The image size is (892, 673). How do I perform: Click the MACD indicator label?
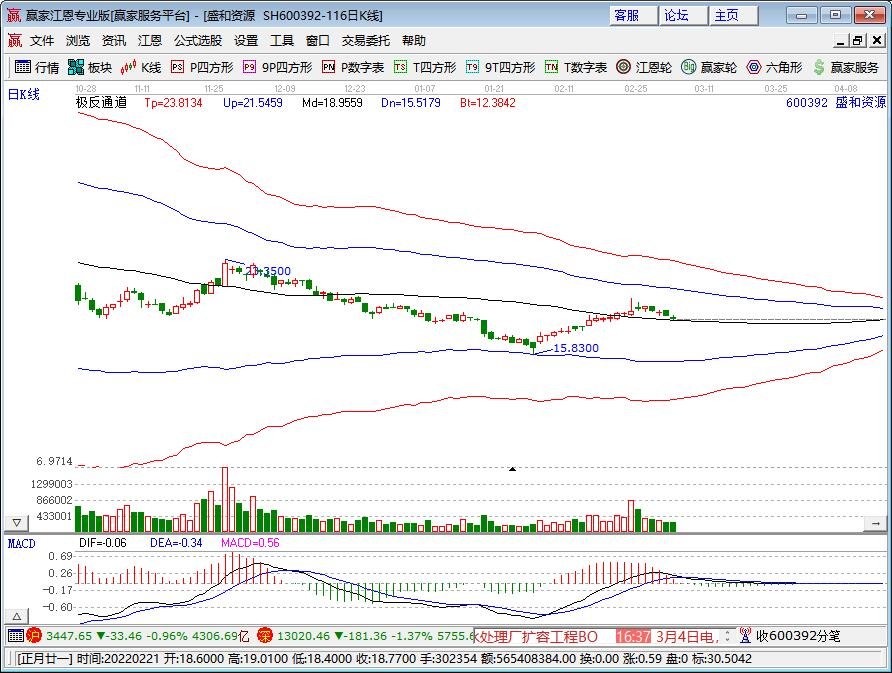(22, 543)
